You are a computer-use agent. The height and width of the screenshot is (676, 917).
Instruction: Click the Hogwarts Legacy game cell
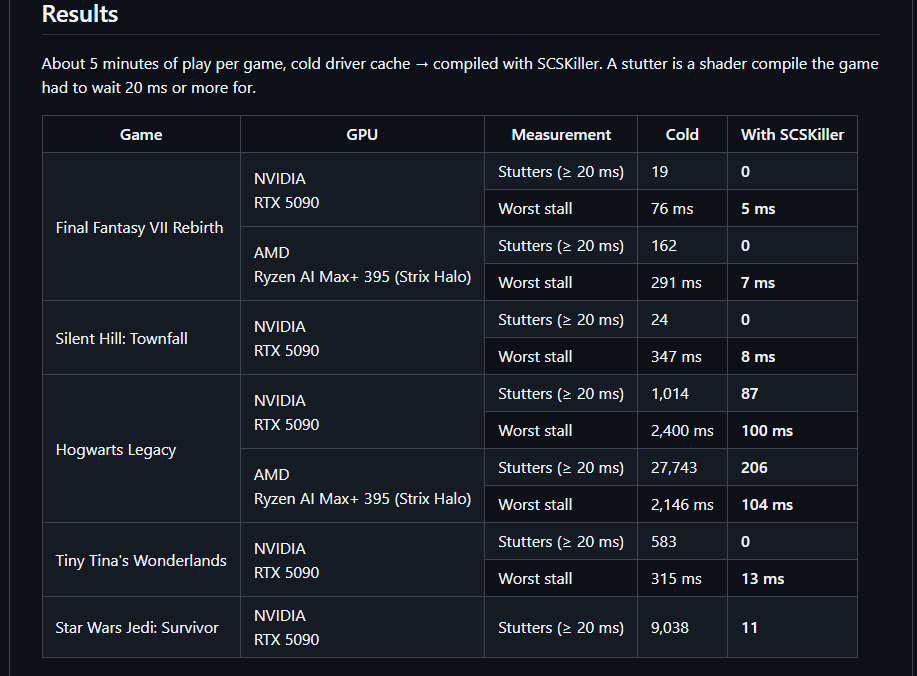(x=141, y=449)
